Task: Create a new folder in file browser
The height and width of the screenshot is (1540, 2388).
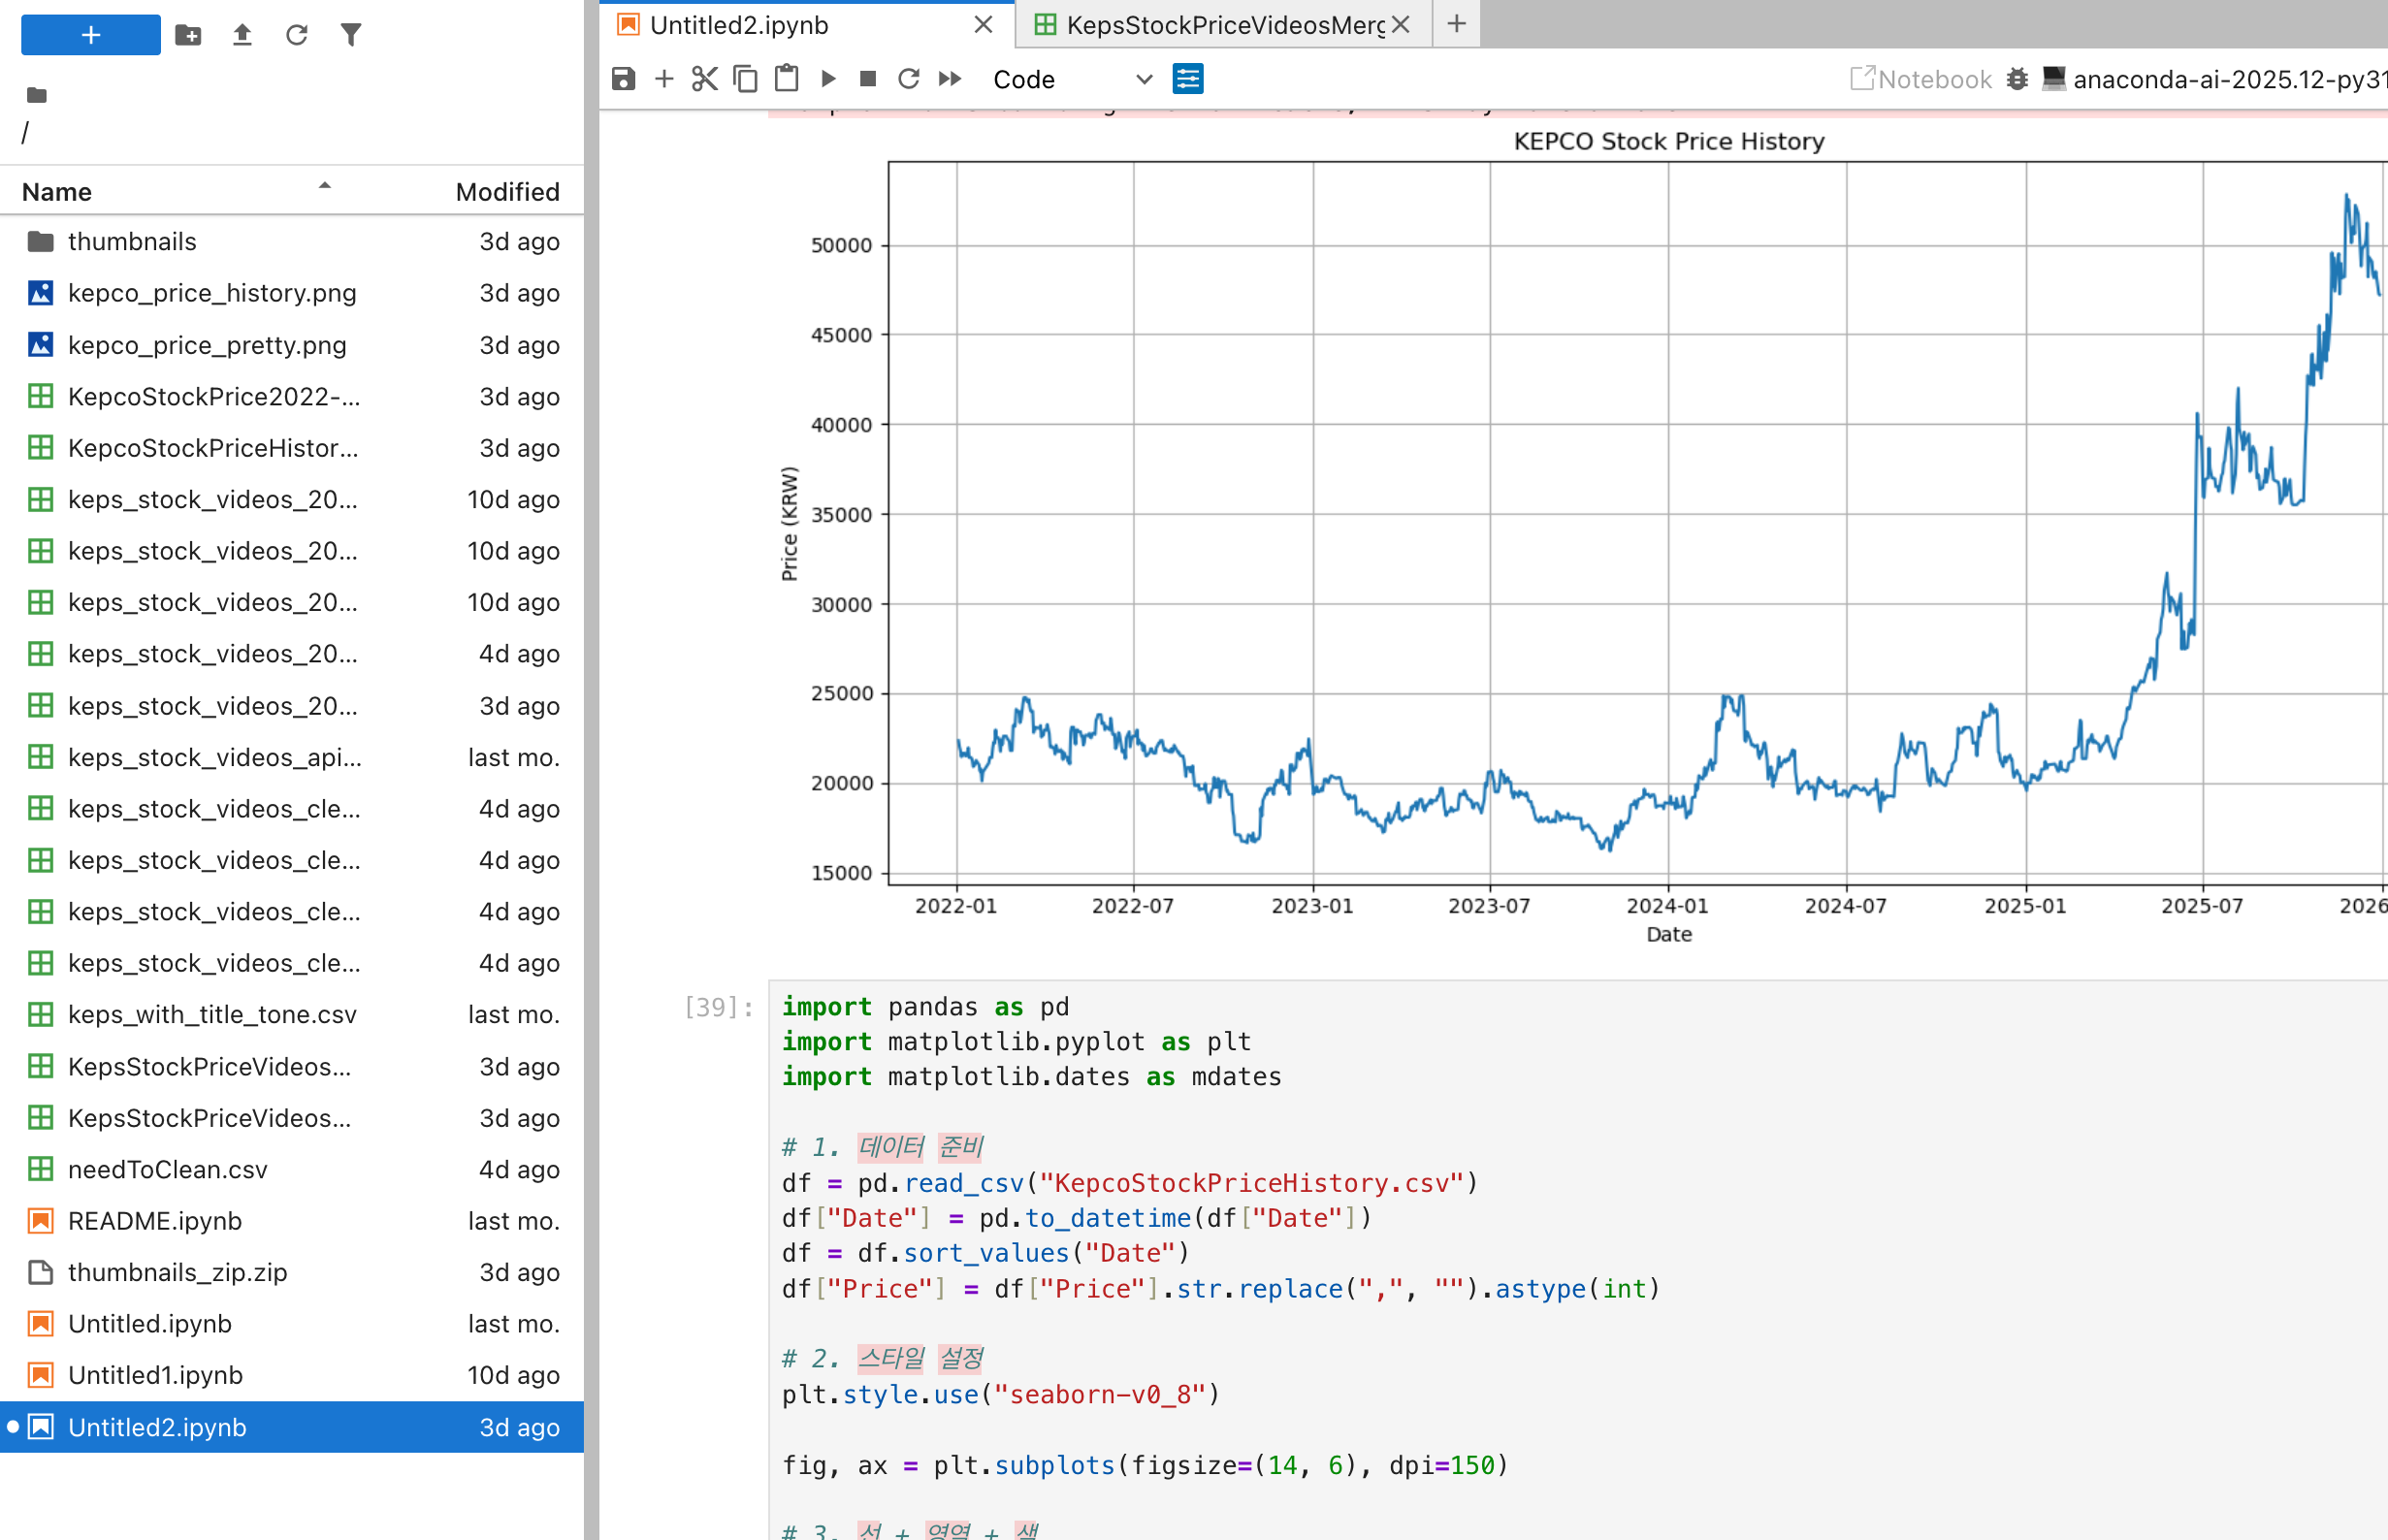Action: [x=188, y=34]
